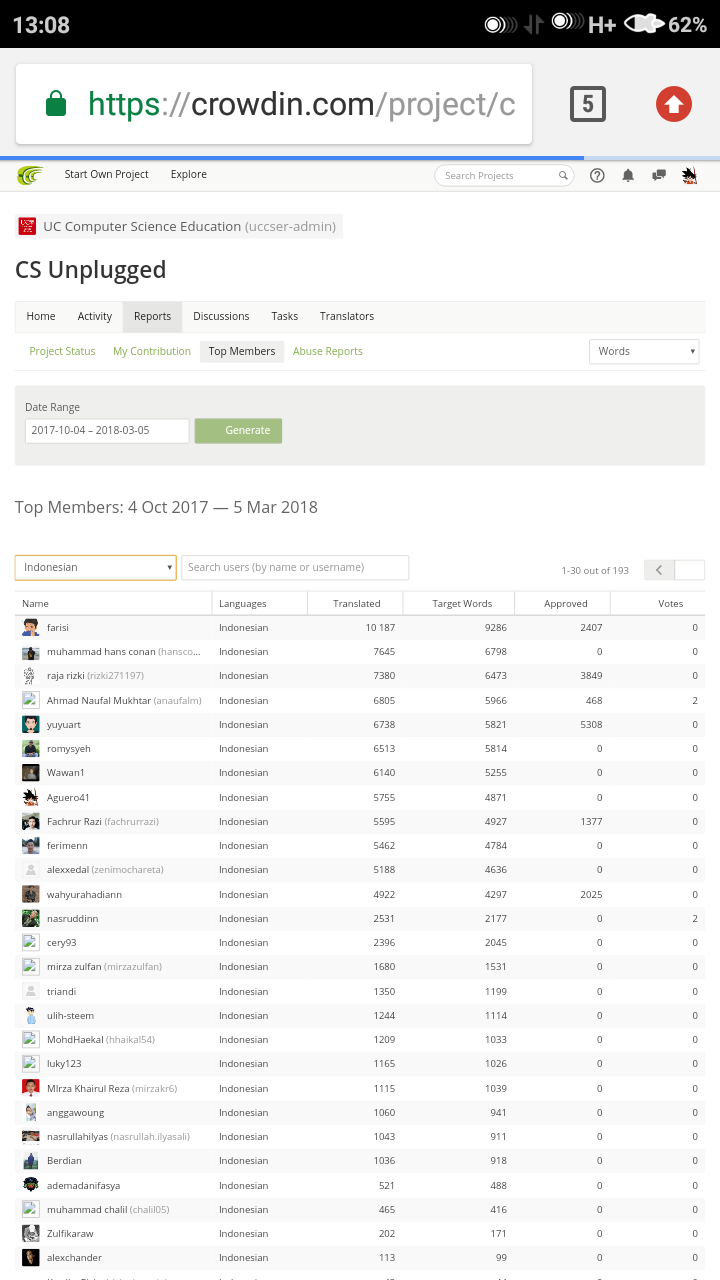The height and width of the screenshot is (1280, 720).
Task: Select the Reports tab
Action: pos(152,316)
